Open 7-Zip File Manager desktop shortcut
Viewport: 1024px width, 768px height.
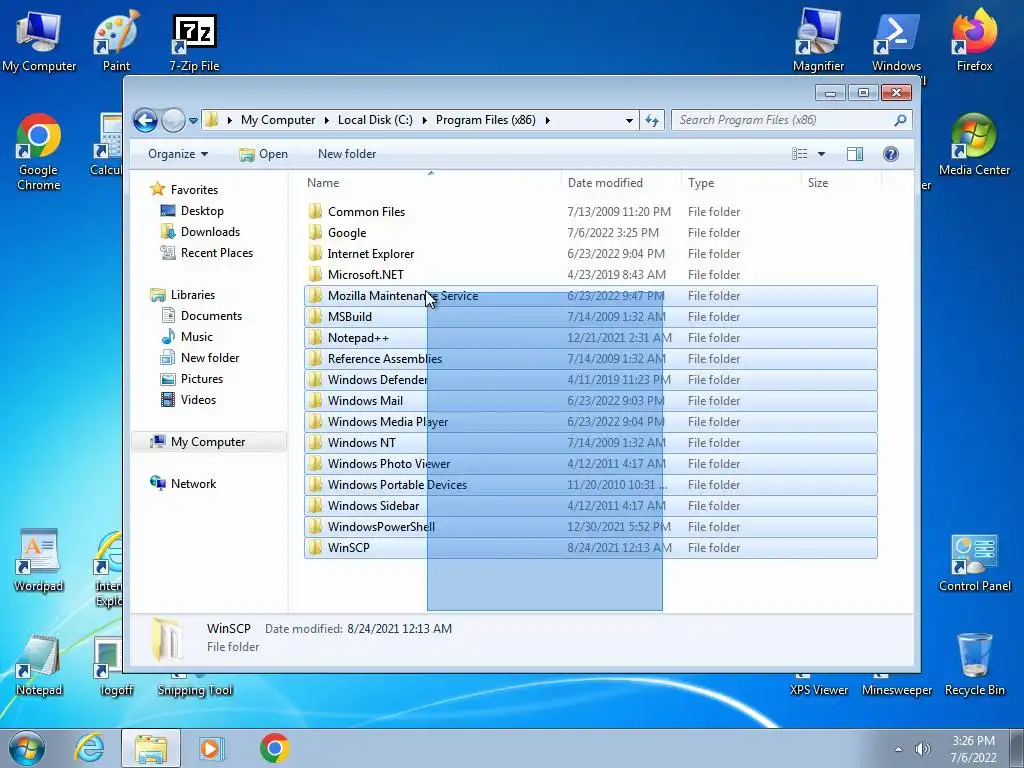tap(194, 40)
